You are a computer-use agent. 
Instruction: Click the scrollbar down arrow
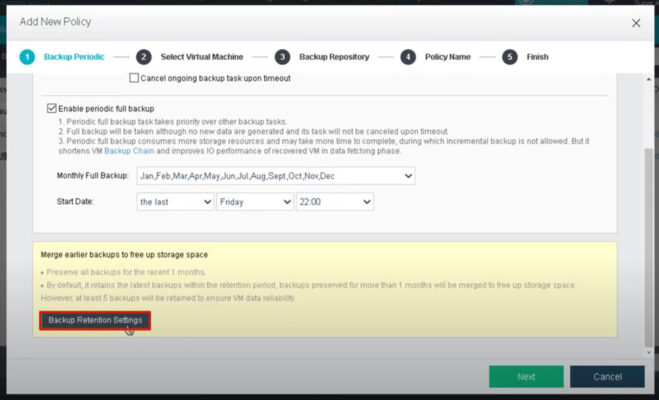pyautogui.click(x=648, y=352)
